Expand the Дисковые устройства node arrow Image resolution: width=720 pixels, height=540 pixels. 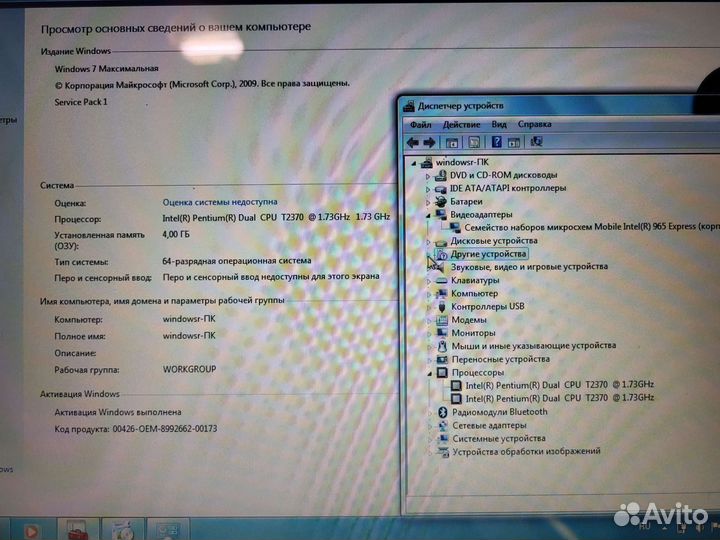428,242
